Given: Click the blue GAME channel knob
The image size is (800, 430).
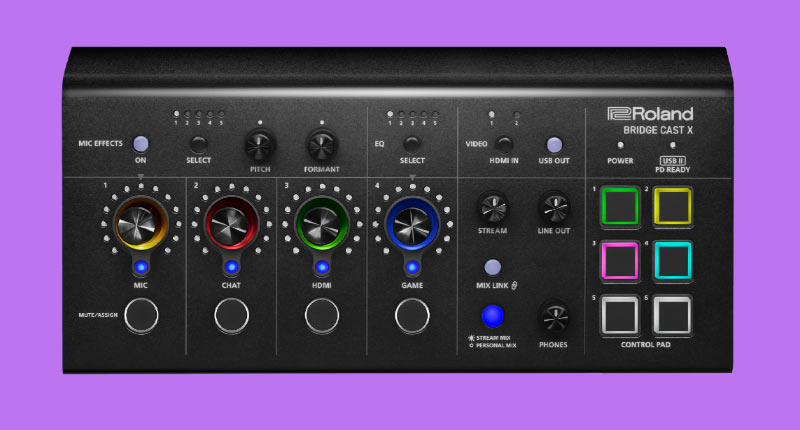Looking at the screenshot, I should click(412, 223).
